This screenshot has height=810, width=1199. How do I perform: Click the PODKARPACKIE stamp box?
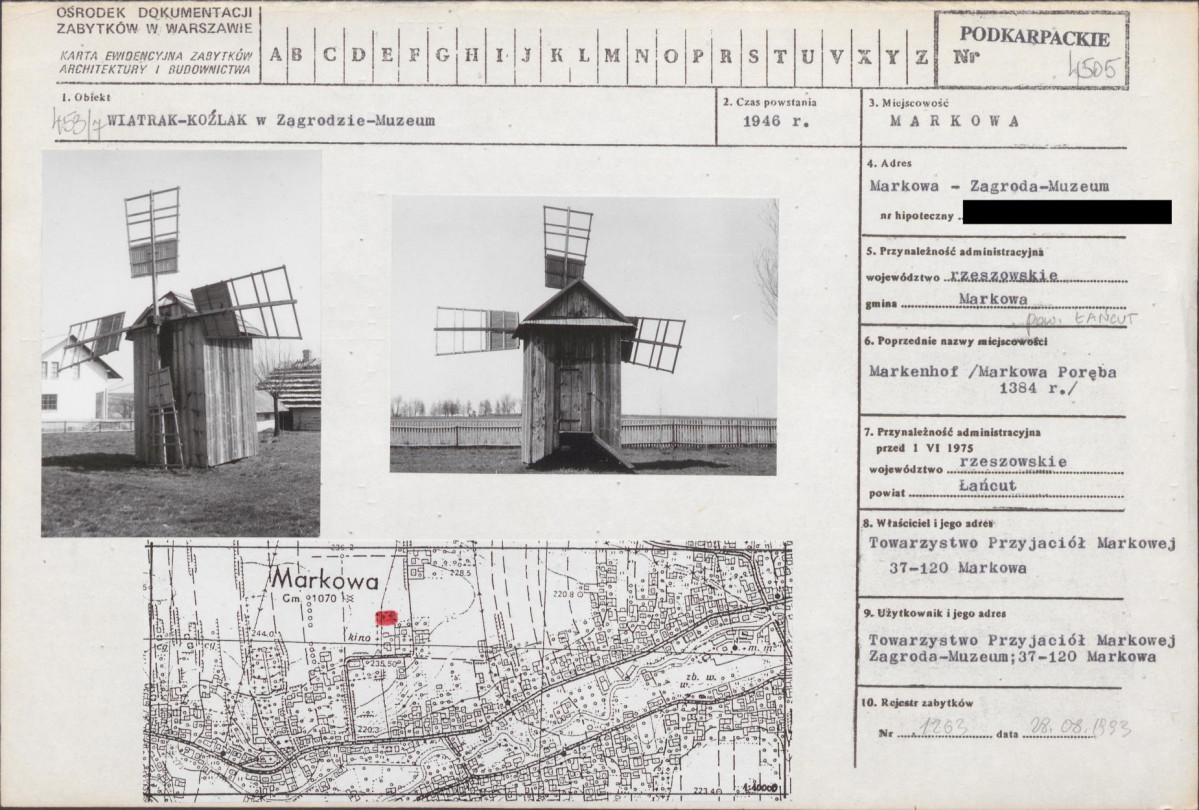point(1032,50)
